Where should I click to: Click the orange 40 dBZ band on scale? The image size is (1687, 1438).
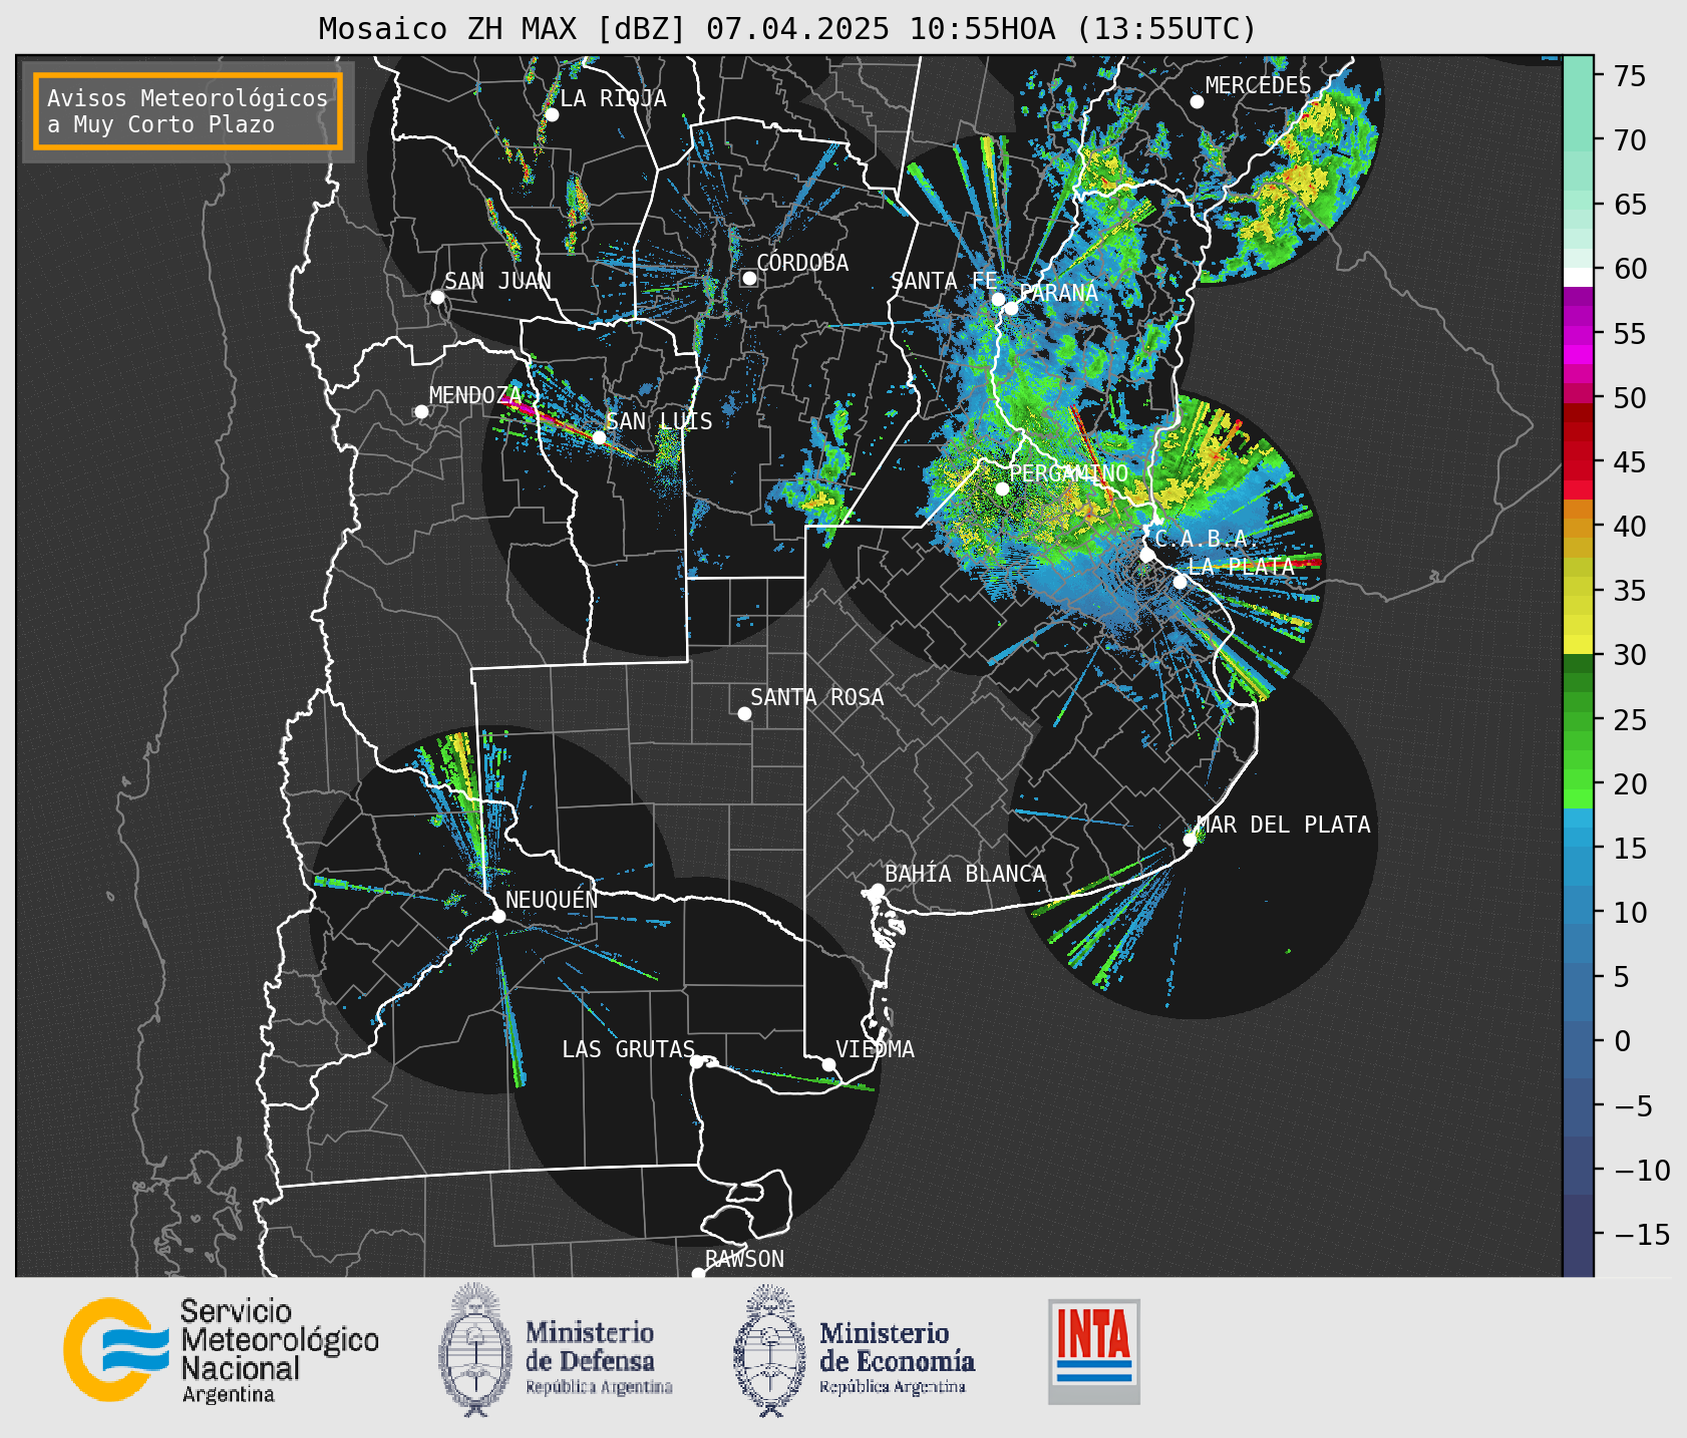pyautogui.click(x=1577, y=527)
